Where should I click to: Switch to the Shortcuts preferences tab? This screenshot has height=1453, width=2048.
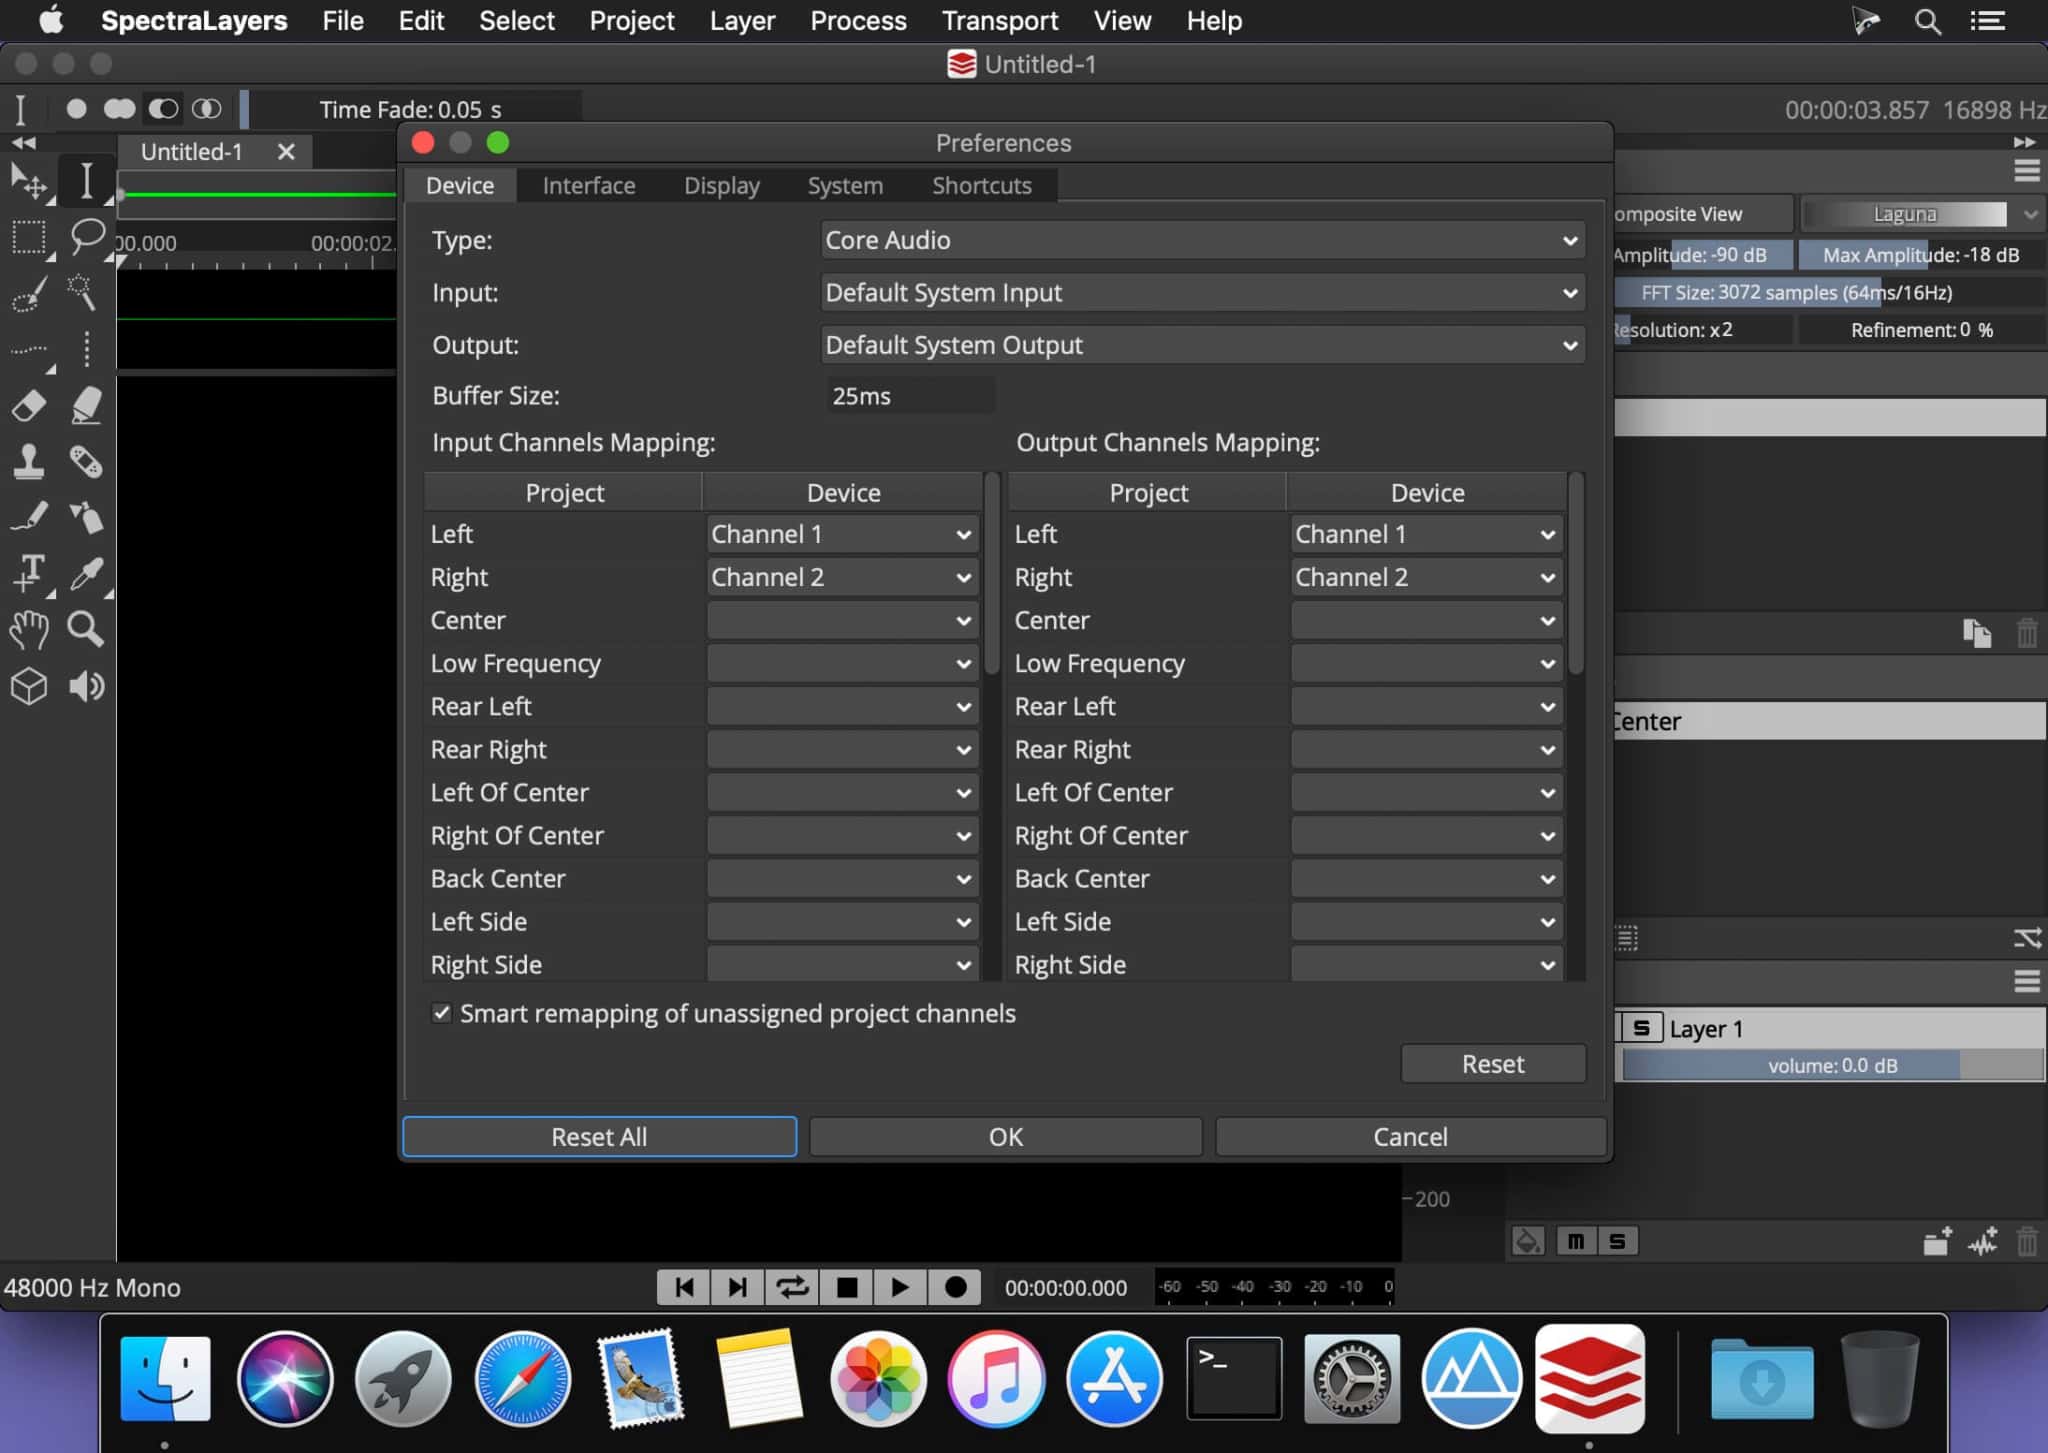pos(982,185)
